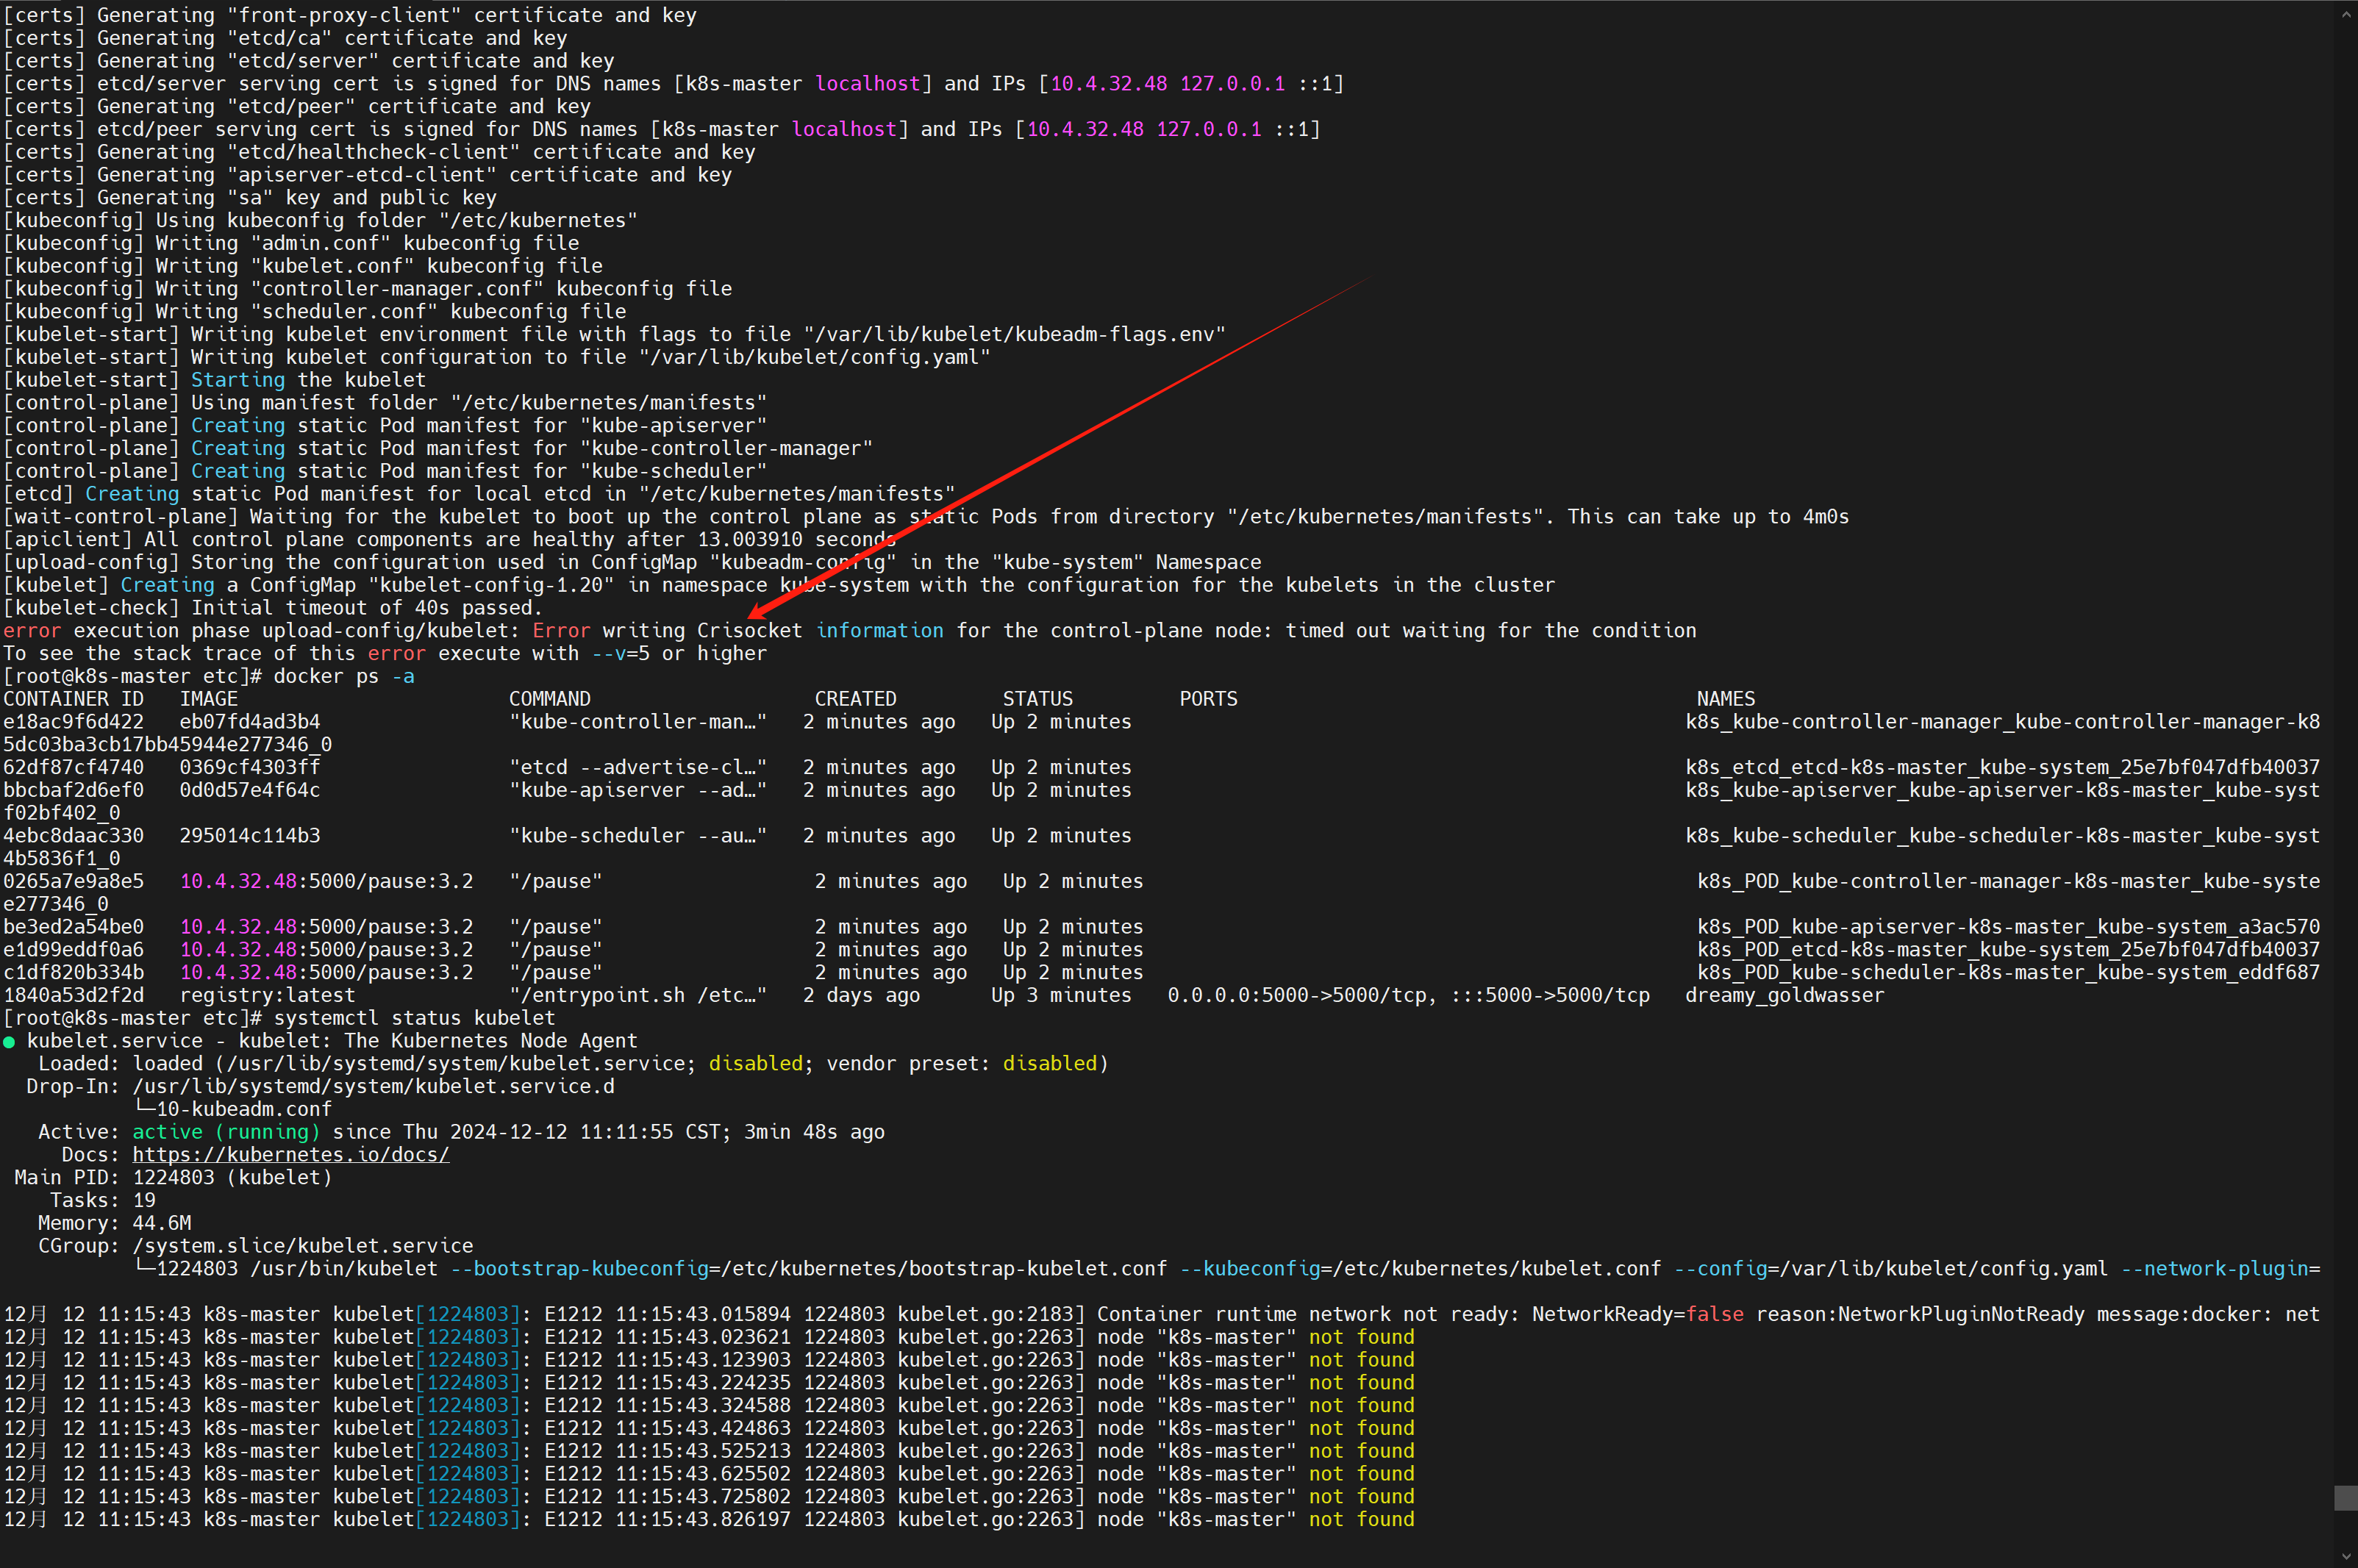Click container name 'dreamy_goldwasser'
2358x1568 pixels.
point(1785,996)
